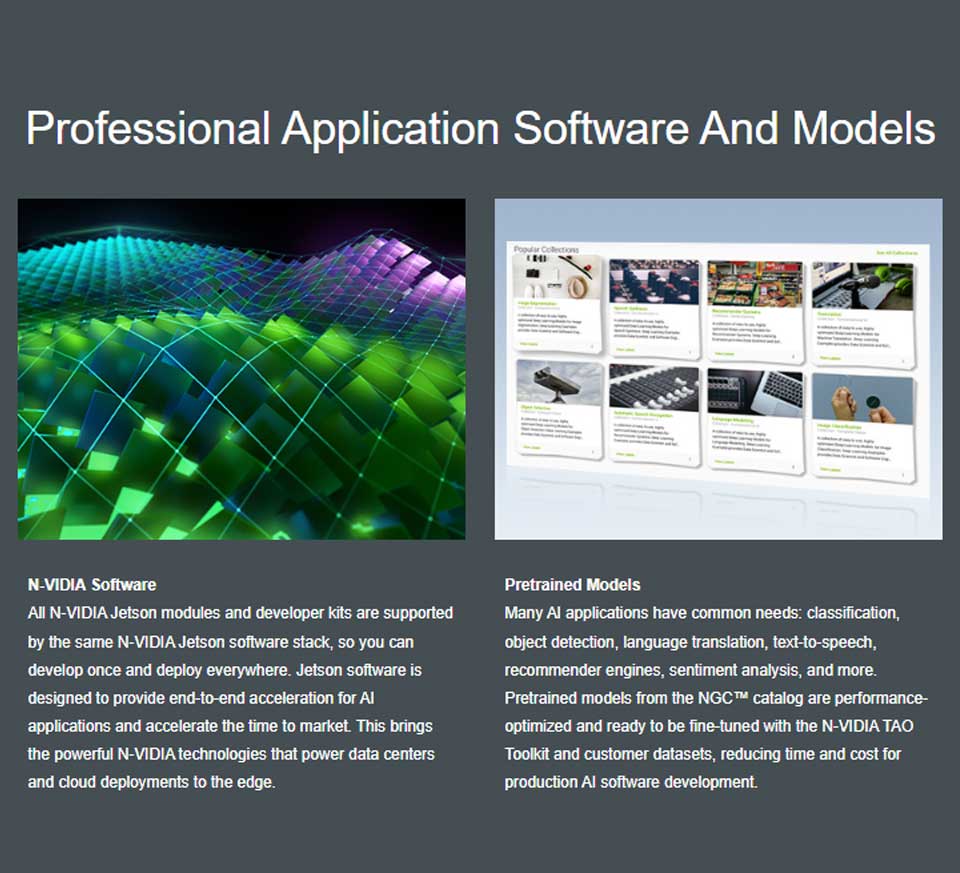Click the Image Segmentation card title

click(x=537, y=301)
